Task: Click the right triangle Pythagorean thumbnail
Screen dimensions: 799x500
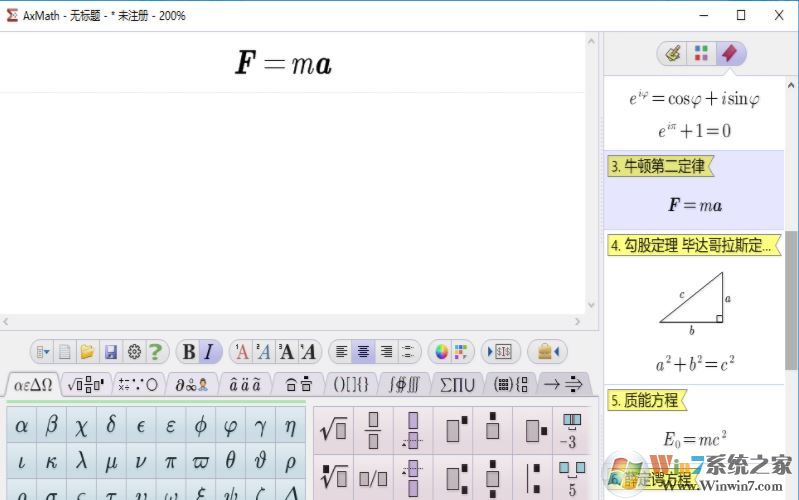Action: (x=695, y=303)
